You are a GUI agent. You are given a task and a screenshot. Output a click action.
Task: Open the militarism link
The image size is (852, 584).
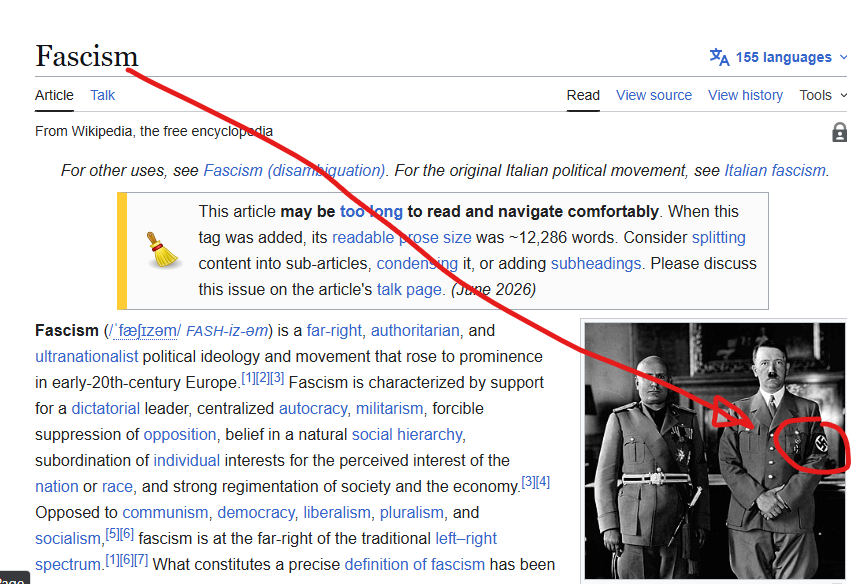[x=389, y=409]
